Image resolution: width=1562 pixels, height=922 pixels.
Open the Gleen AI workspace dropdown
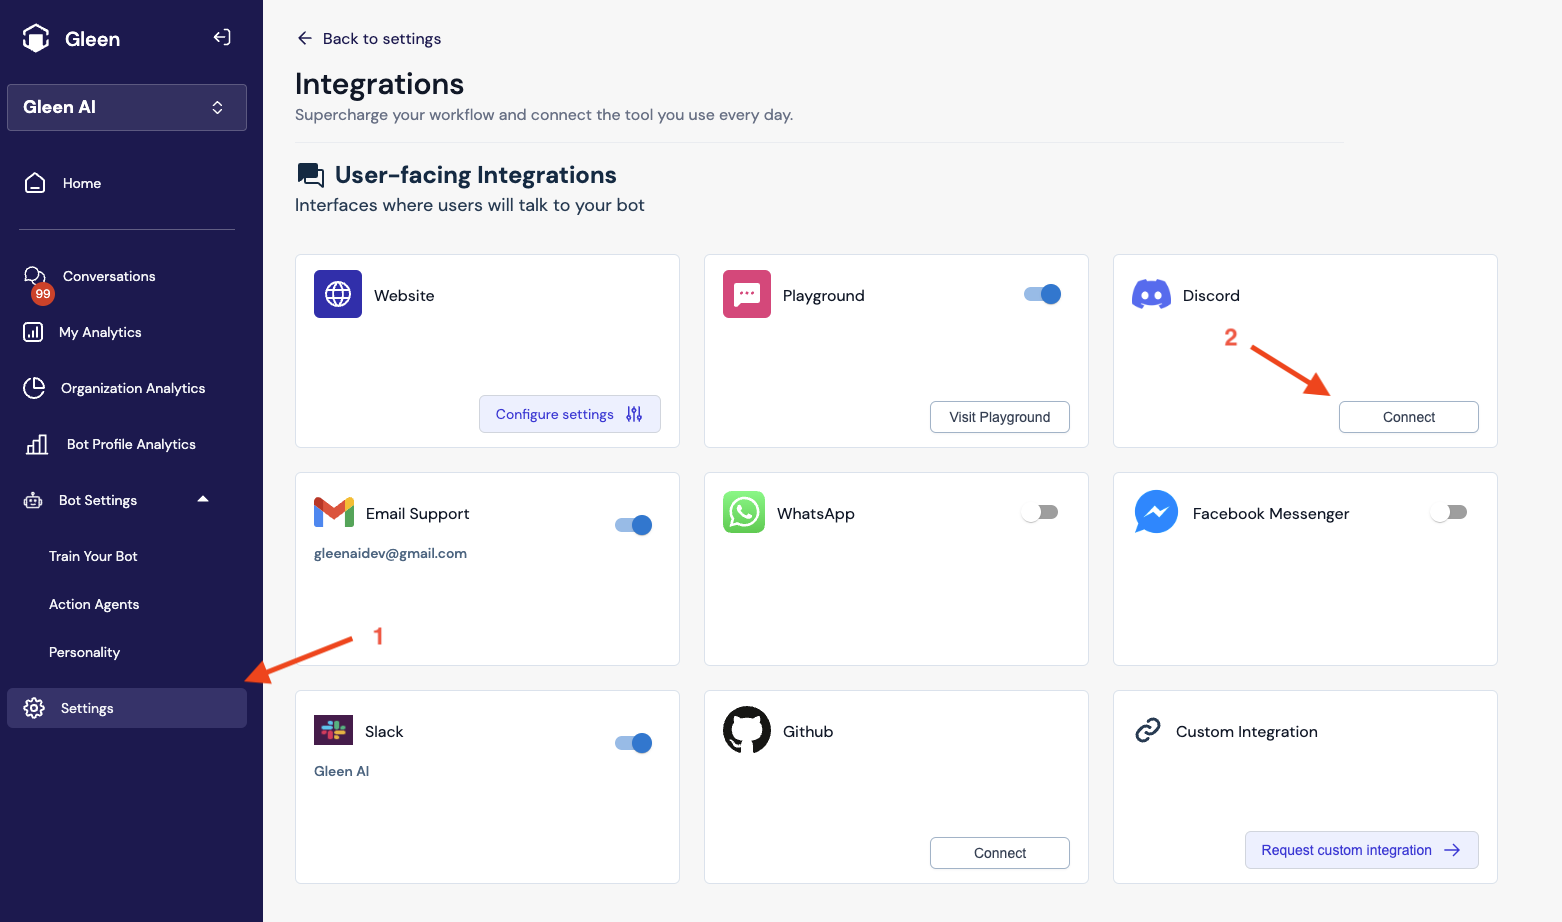coord(127,107)
